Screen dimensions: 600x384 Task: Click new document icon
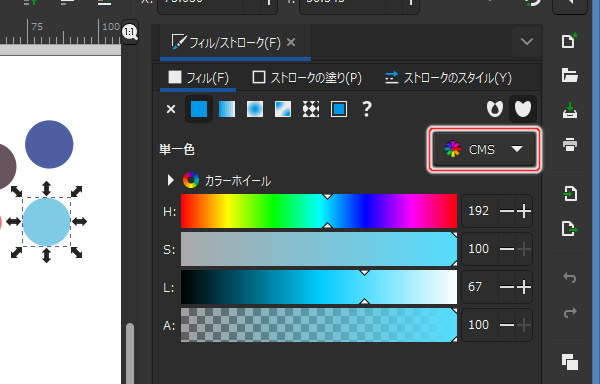[x=569, y=41]
